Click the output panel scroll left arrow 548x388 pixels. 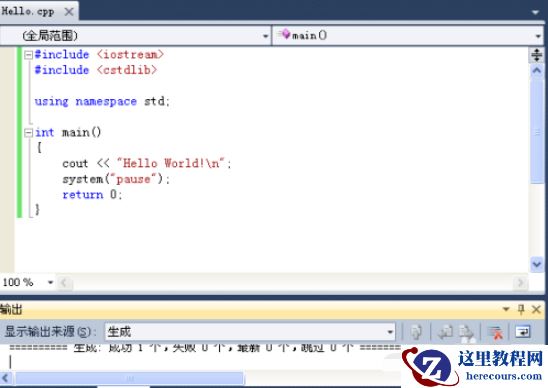(x=6, y=378)
